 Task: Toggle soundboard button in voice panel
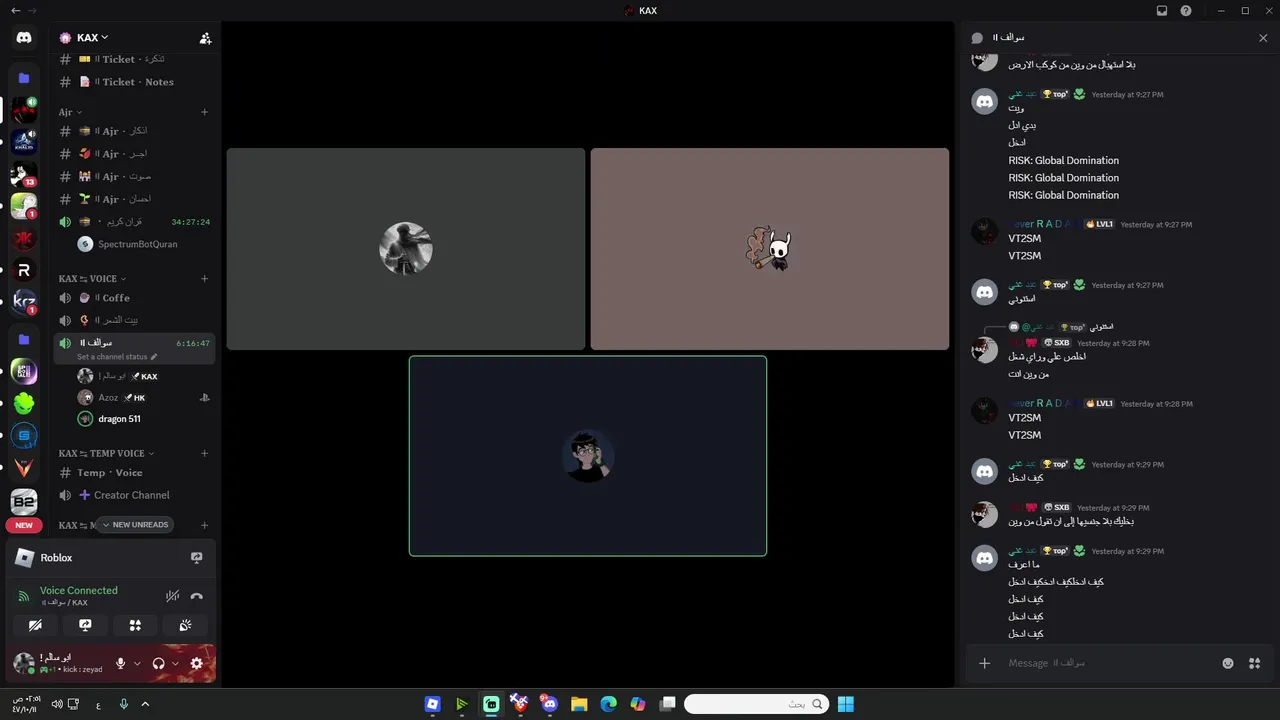click(185, 625)
